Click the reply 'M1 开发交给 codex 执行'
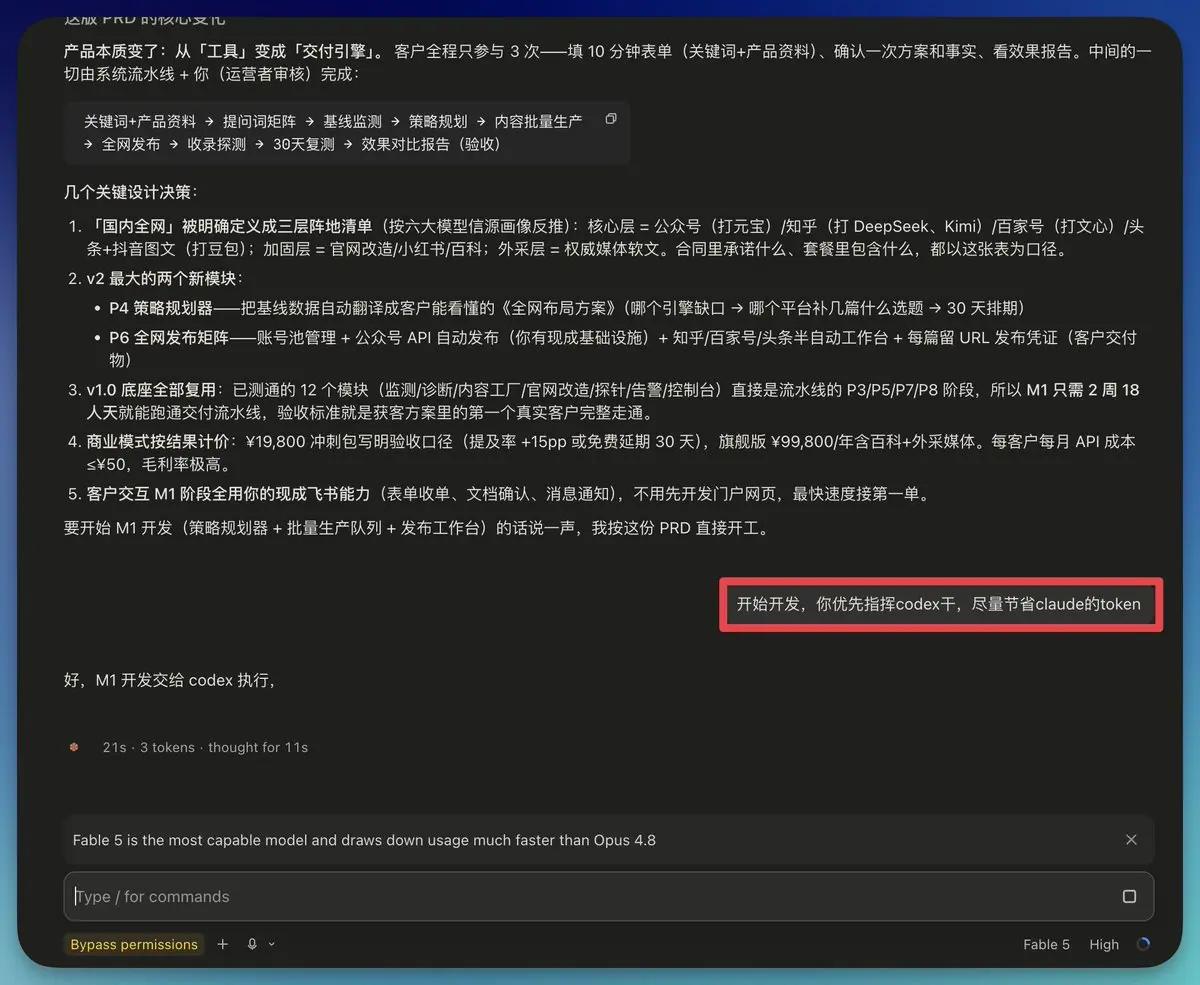This screenshot has height=985, width=1200. point(170,681)
